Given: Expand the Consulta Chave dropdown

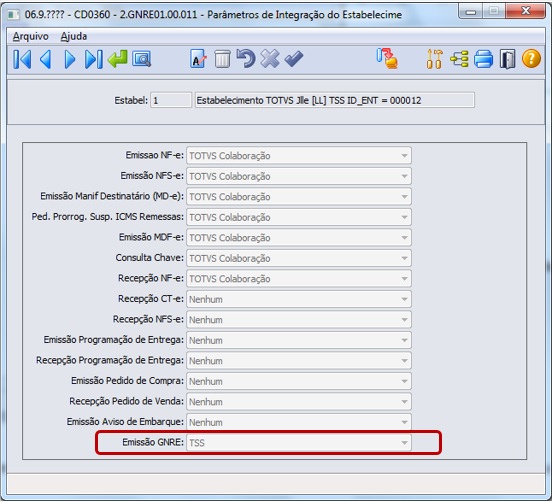Looking at the screenshot, I should click(404, 258).
